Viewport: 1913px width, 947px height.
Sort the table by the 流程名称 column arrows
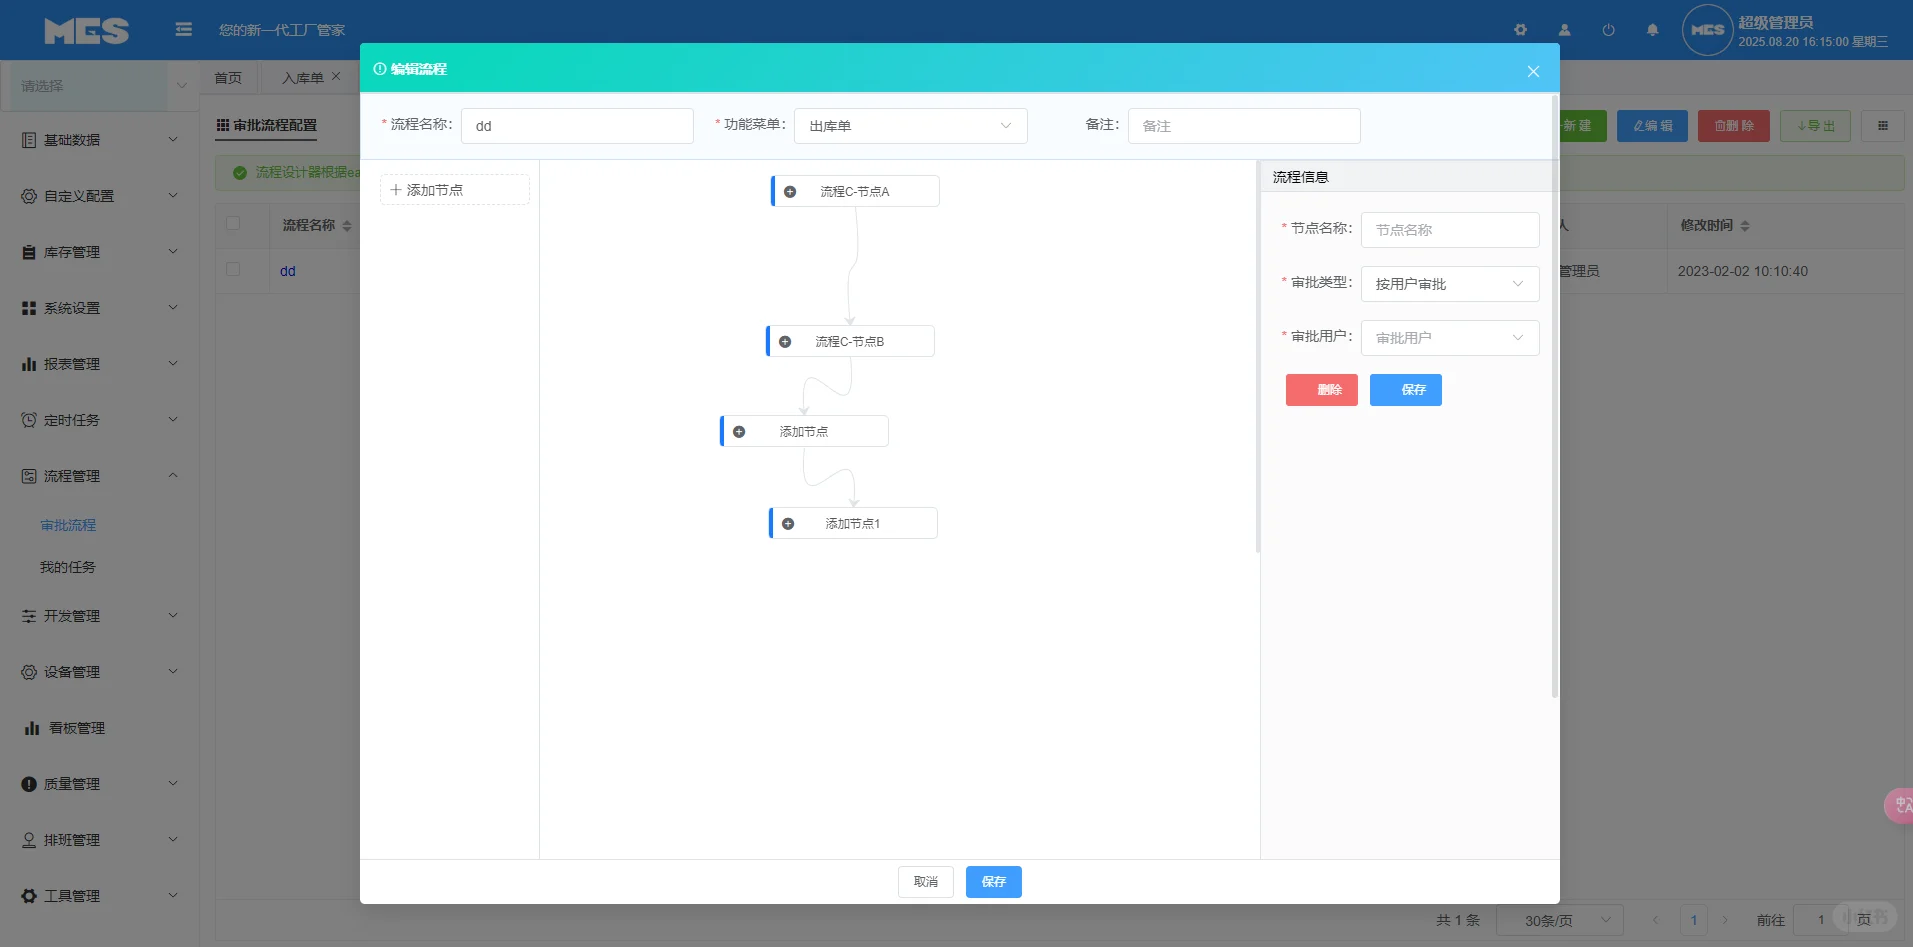click(347, 226)
